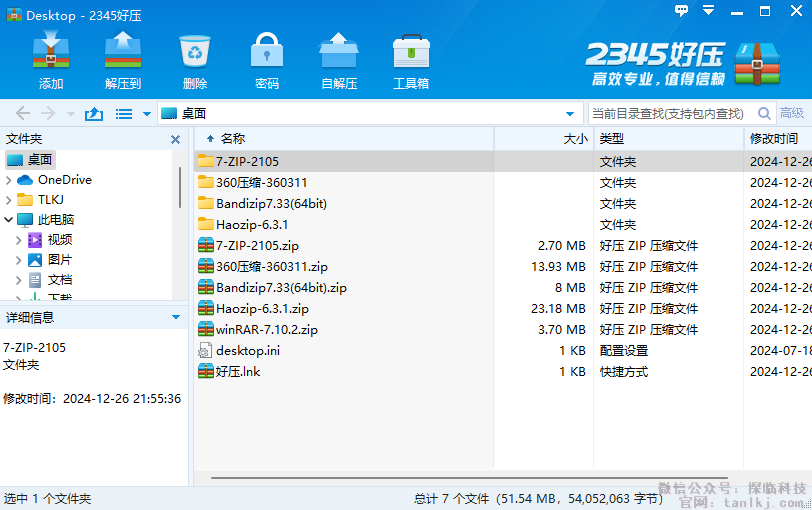This screenshot has height=510, width=812.
Task: Select the Haozip-6.3.1.zip file
Action: [x=503, y=309]
